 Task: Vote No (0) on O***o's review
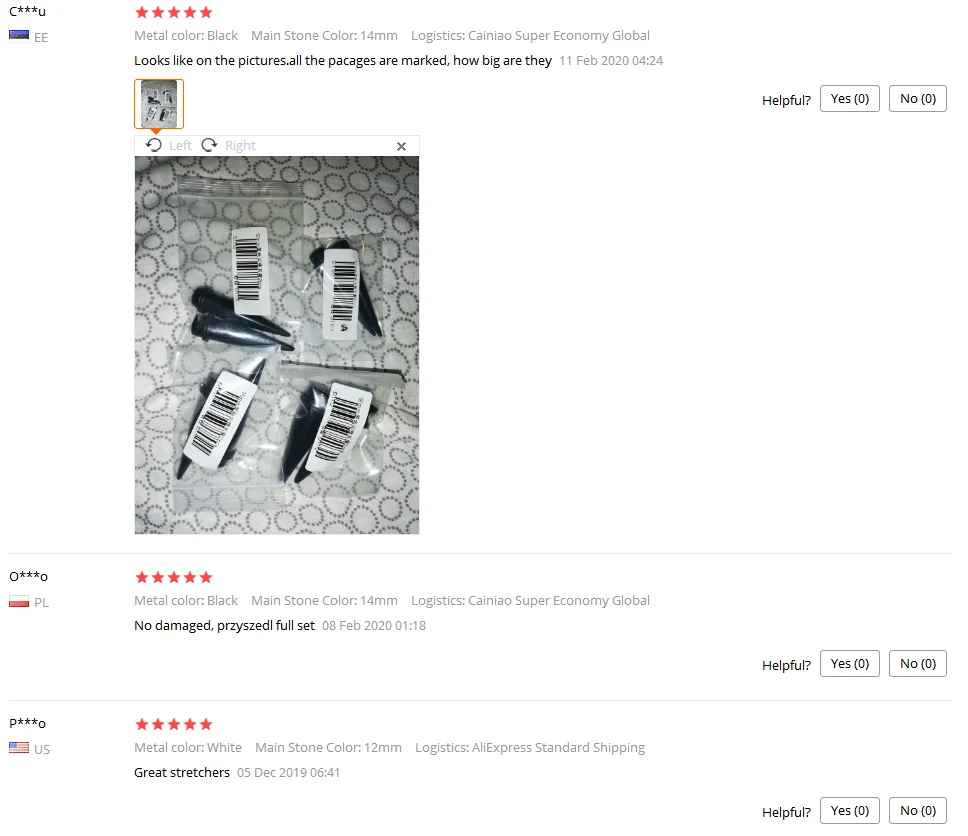(917, 664)
